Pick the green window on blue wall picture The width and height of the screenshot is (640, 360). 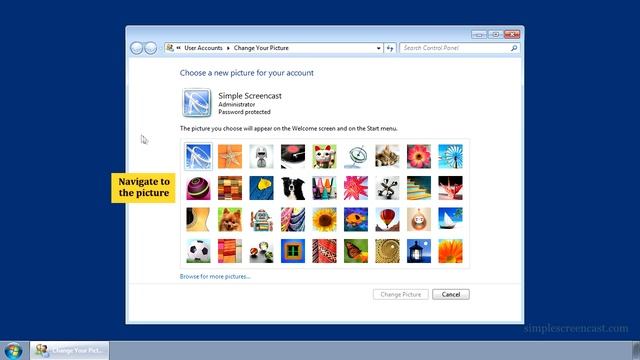click(x=293, y=251)
